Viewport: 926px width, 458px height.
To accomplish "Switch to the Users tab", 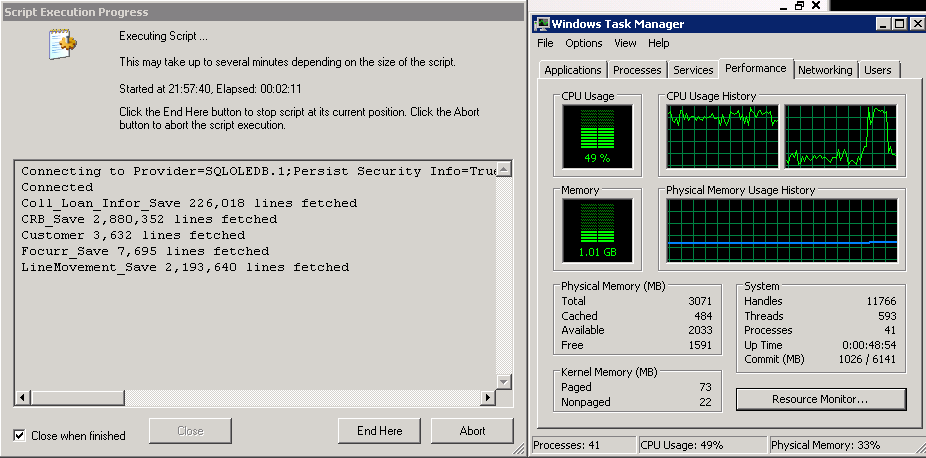I will click(x=878, y=70).
